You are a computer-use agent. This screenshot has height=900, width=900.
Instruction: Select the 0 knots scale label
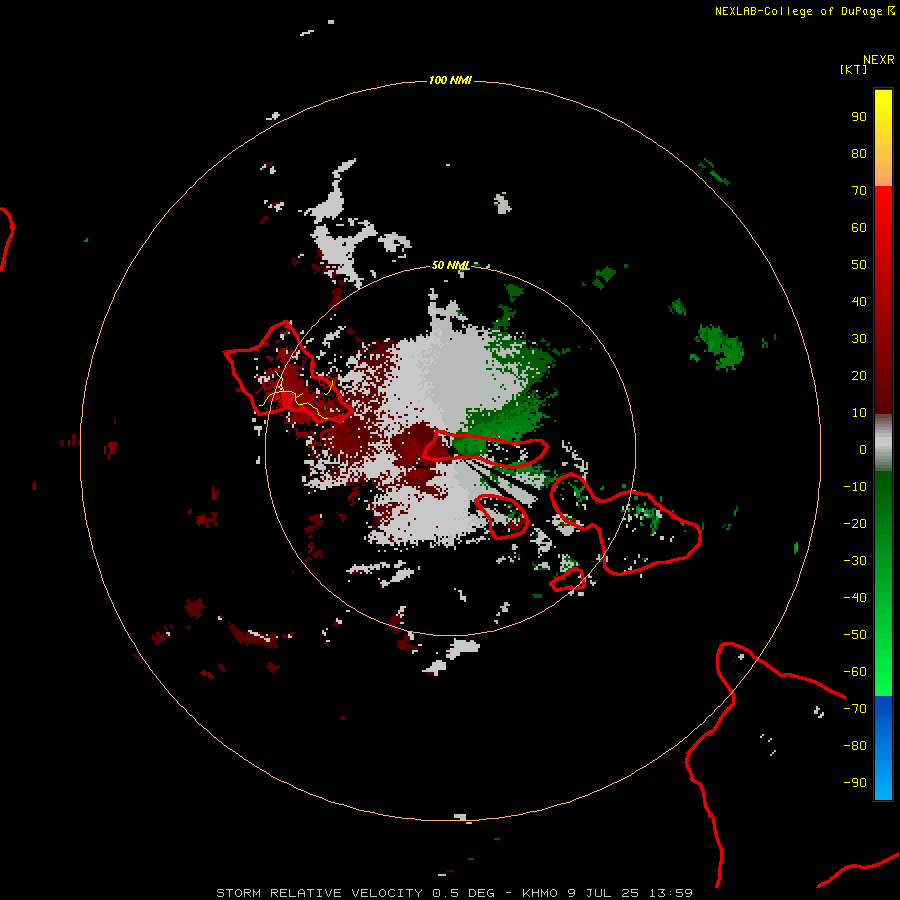coord(863,449)
